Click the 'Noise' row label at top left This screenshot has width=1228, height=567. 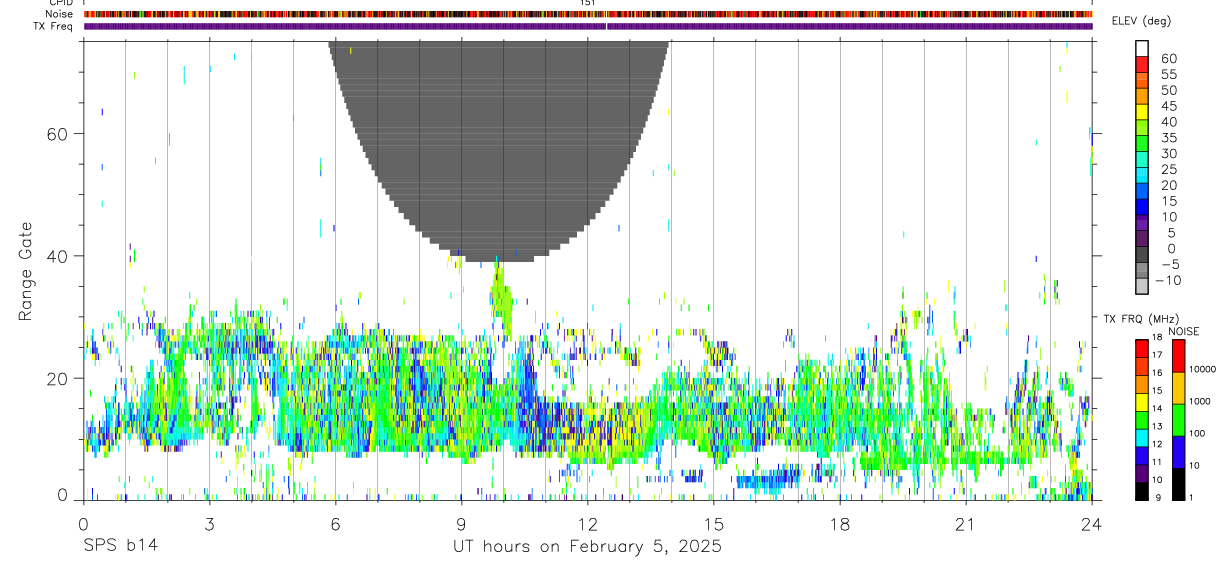[59, 14]
